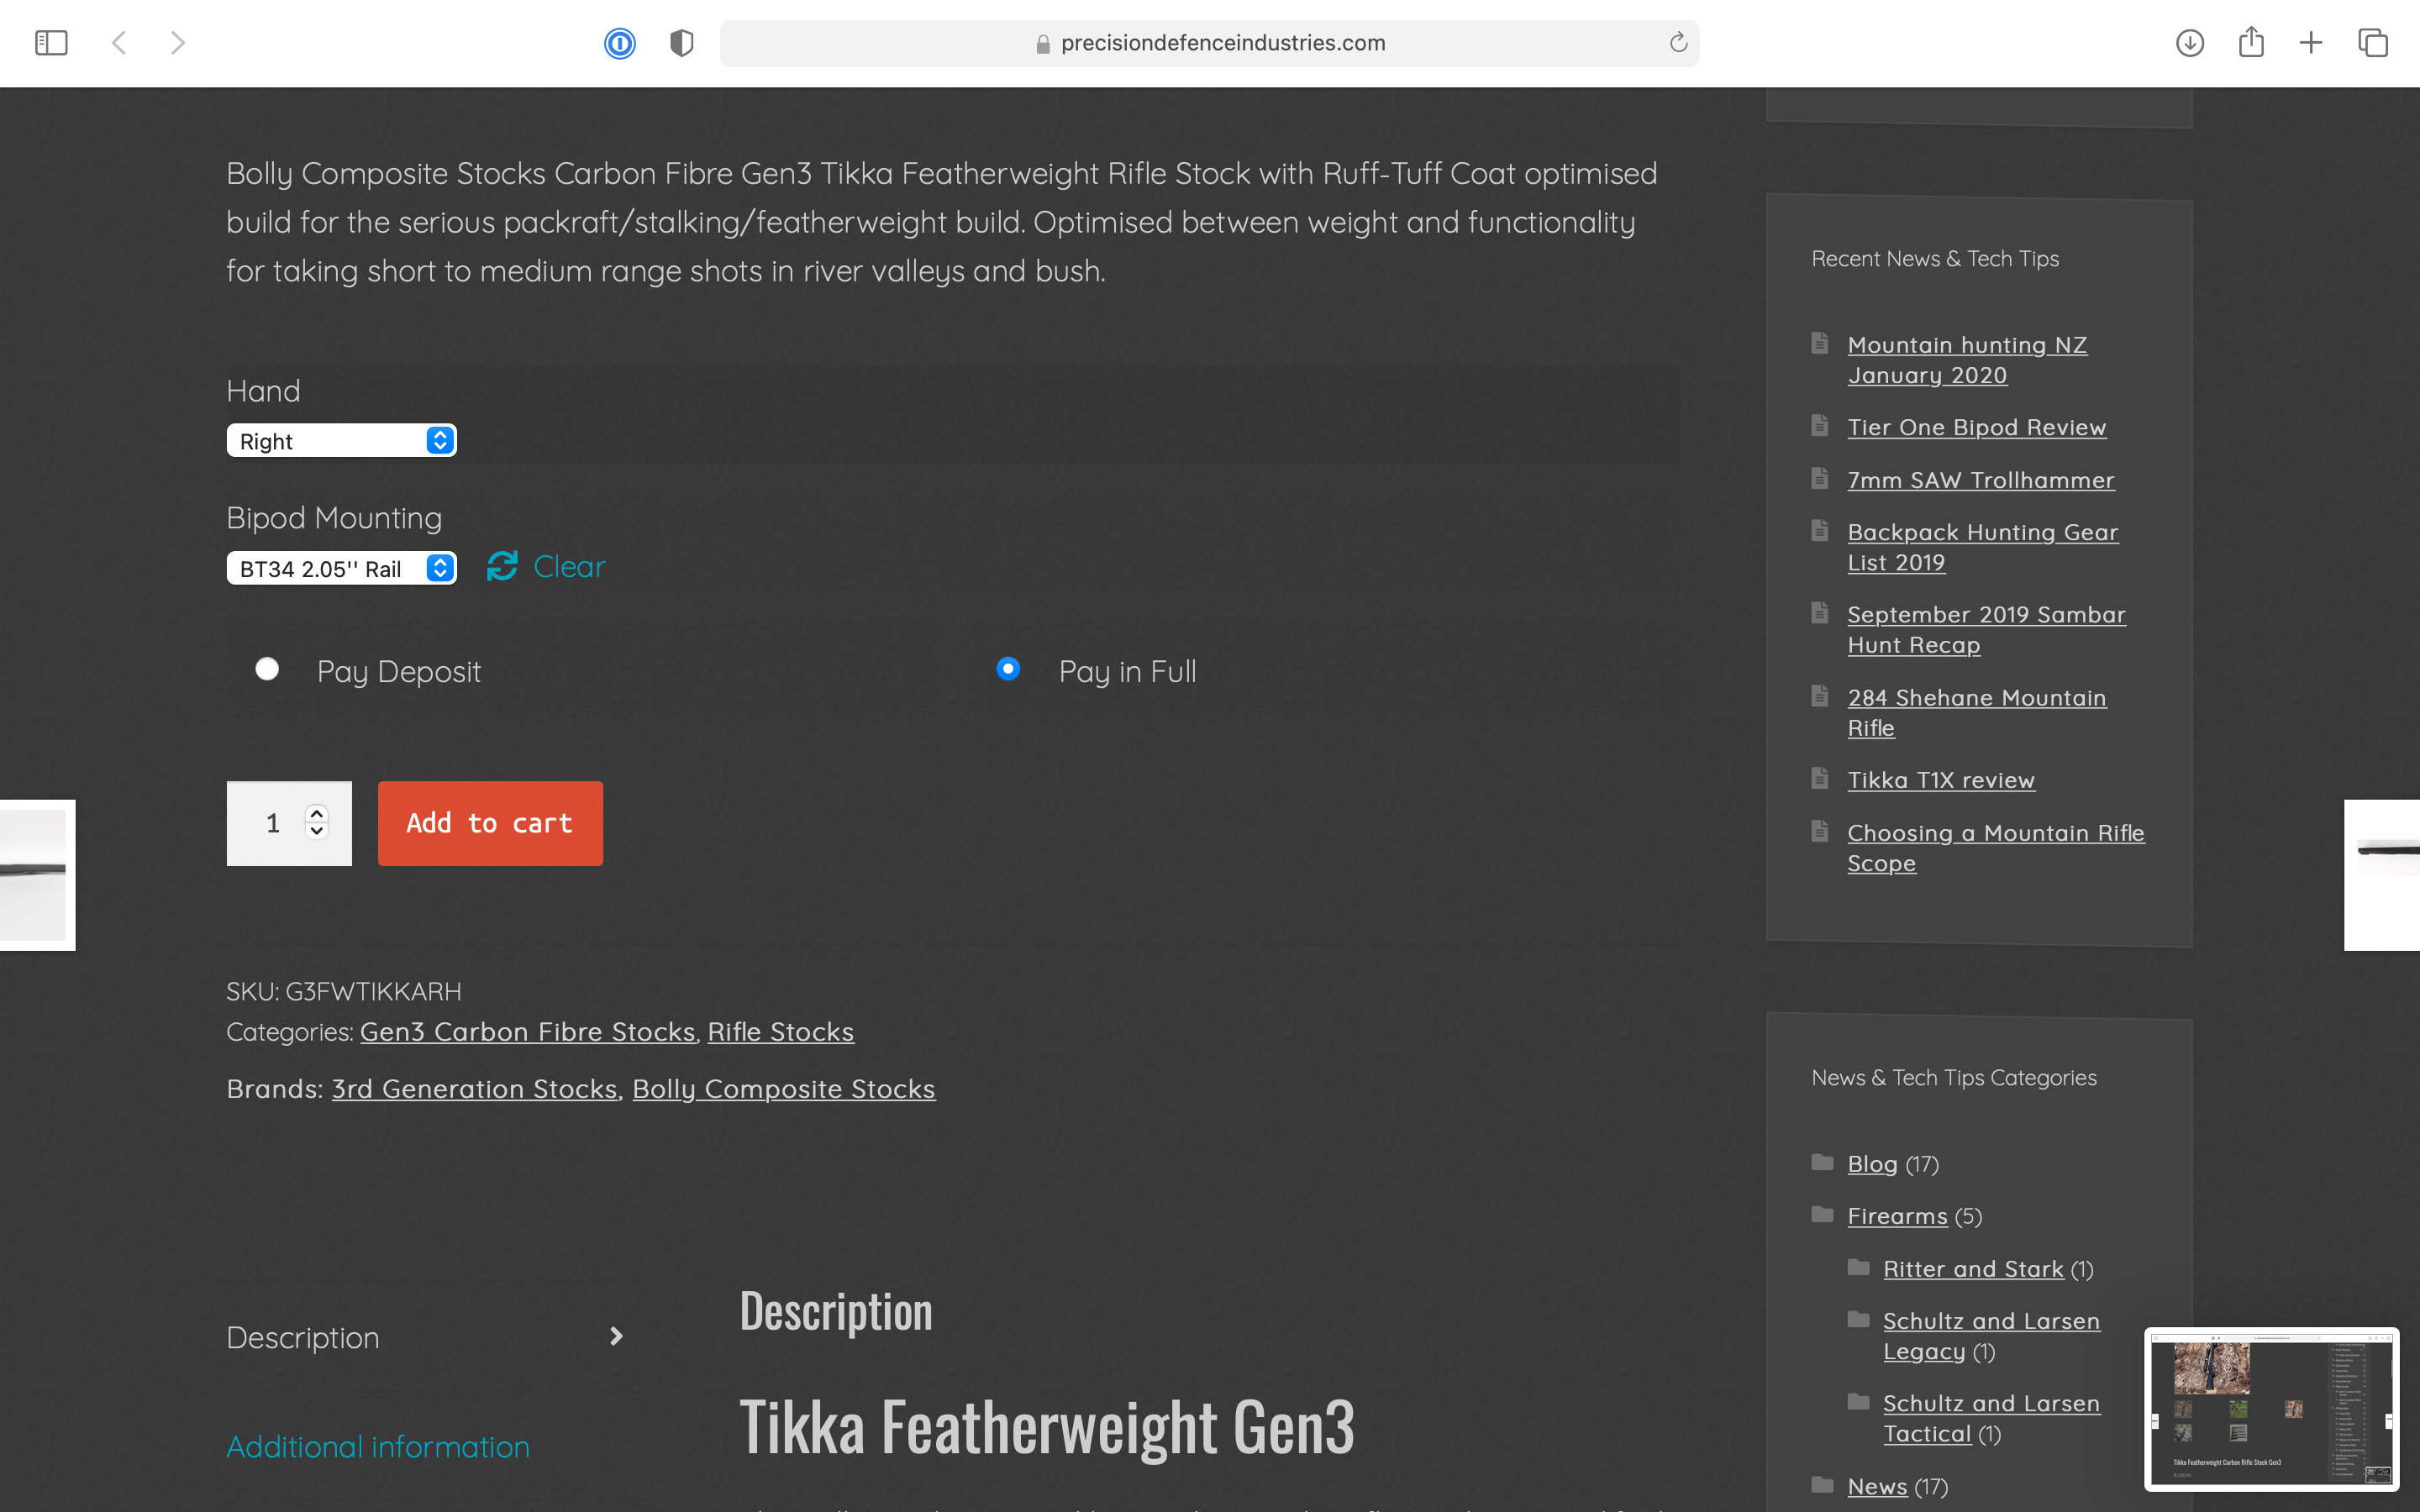Click the address bar URL

1222,43
